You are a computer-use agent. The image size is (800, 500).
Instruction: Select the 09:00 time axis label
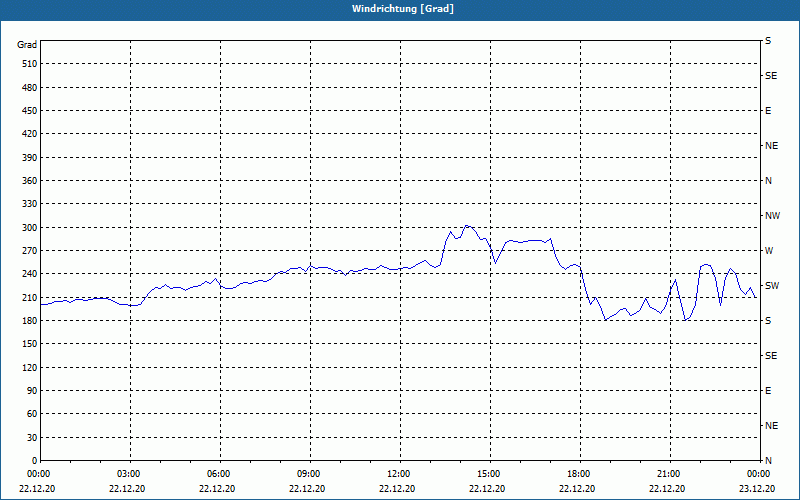(310, 473)
